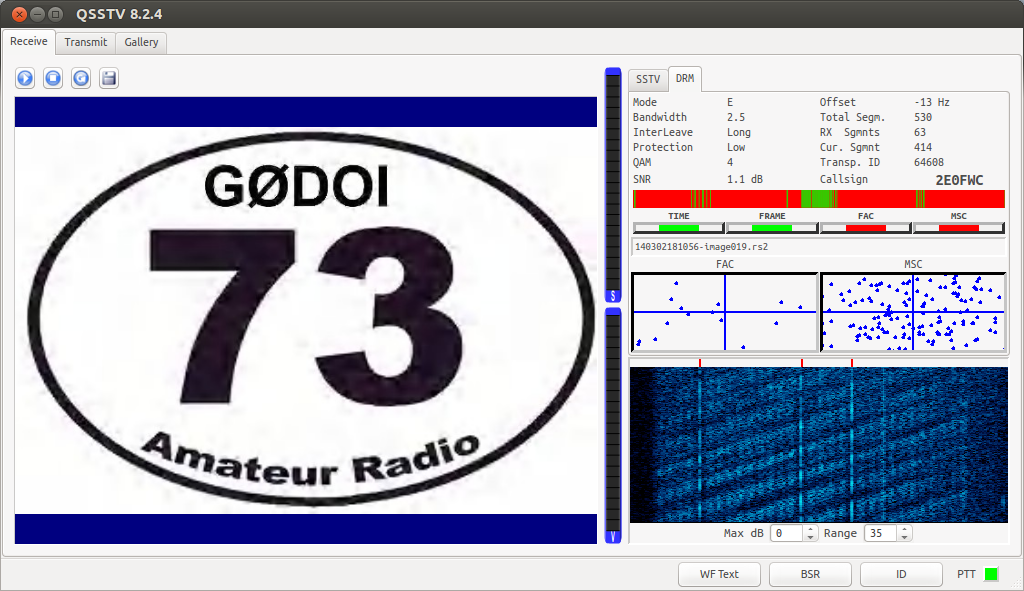Select the SSTV tab in the status panel
This screenshot has height=591, width=1024.
click(647, 79)
